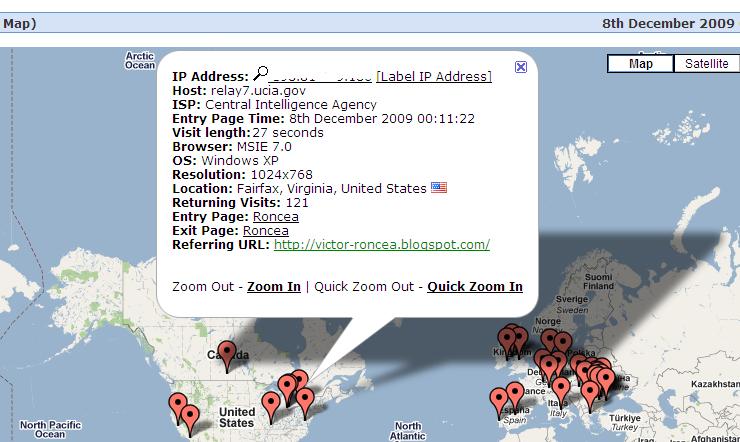
Task: Click Fairfax, Virginia location text
Action: (331, 189)
